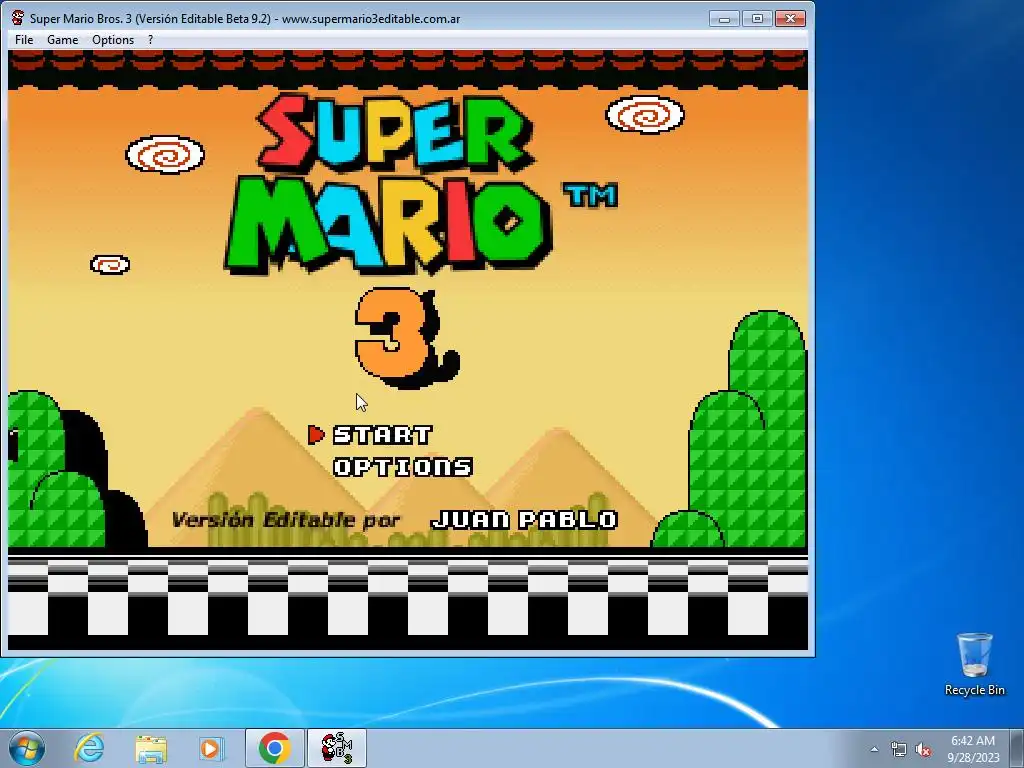The width and height of the screenshot is (1024, 768).
Task: Click the Super Mario Bros. 3 title bar icon
Action: click(18, 18)
